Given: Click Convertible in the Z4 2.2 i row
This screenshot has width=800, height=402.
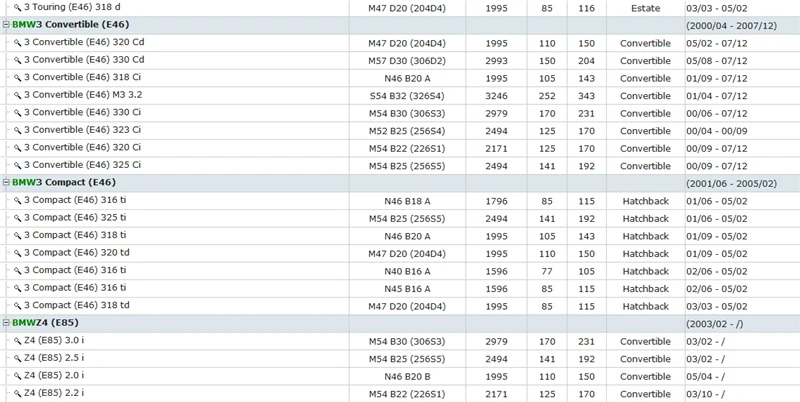Looking at the screenshot, I should pyautogui.click(x=645, y=394).
